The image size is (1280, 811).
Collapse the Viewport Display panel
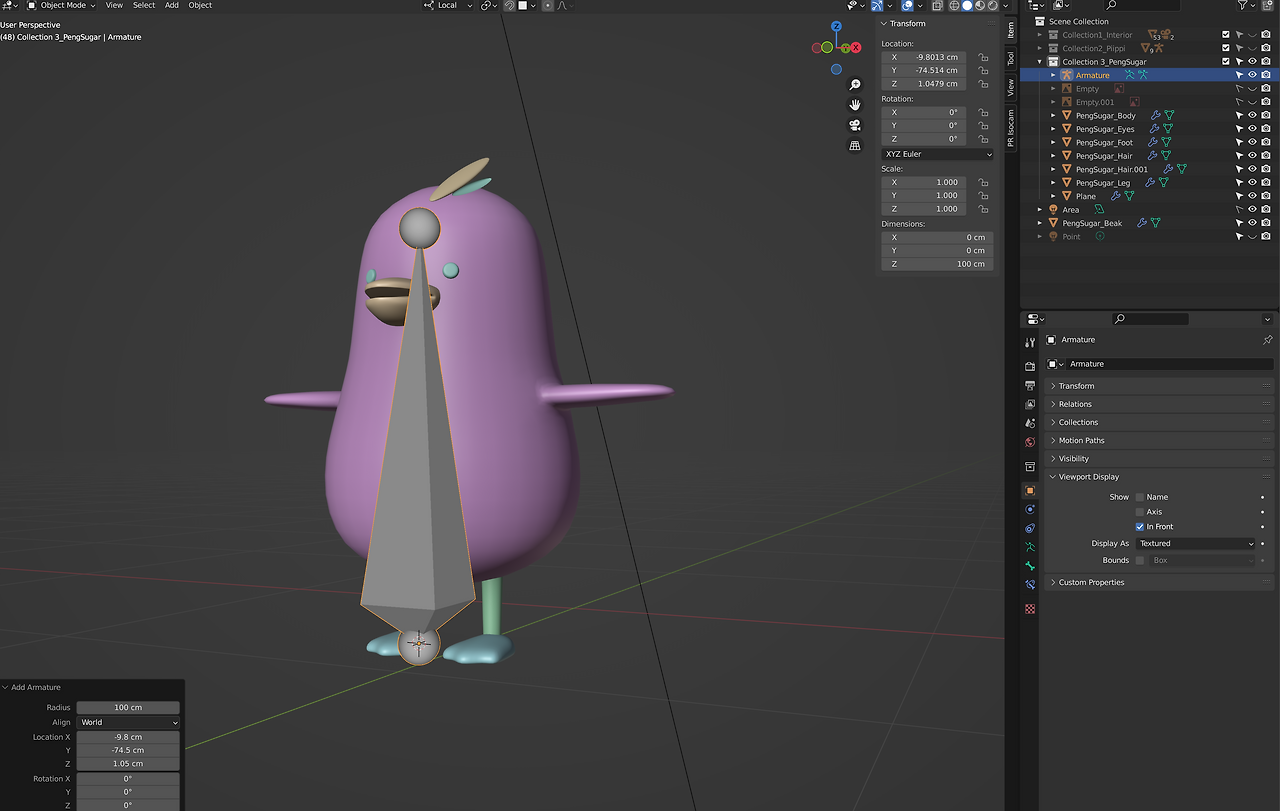click(1159, 477)
